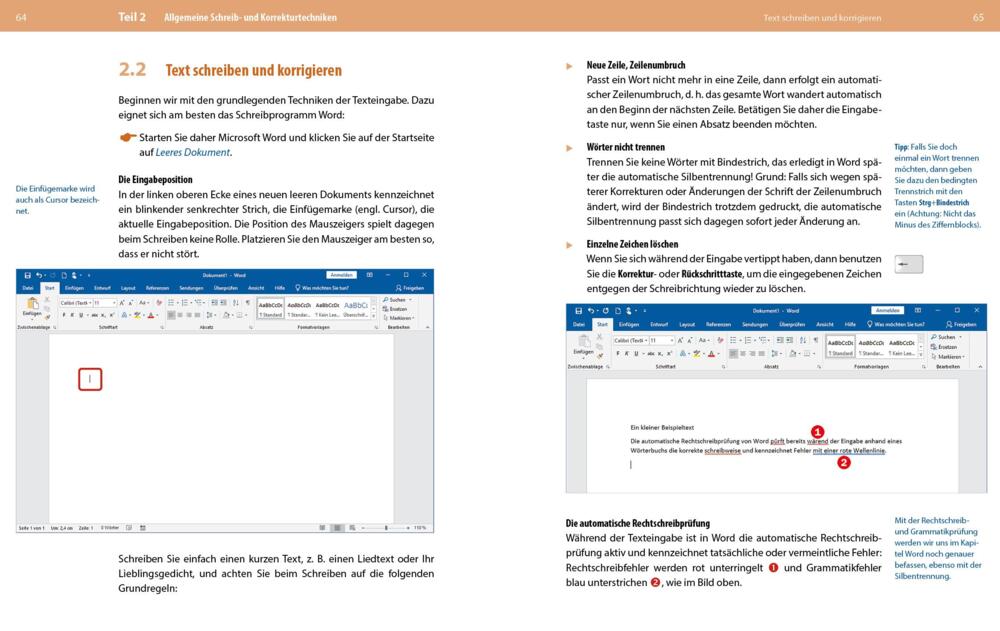The width and height of the screenshot is (1000, 631).
Task: Click Freigeben in the sample-text Word window
Action: (x=962, y=324)
